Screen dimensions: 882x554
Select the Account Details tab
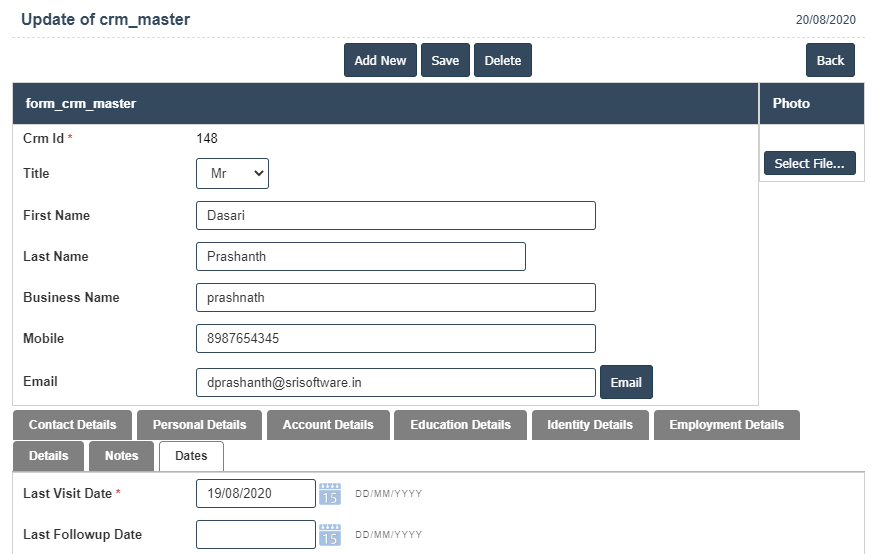pos(328,425)
